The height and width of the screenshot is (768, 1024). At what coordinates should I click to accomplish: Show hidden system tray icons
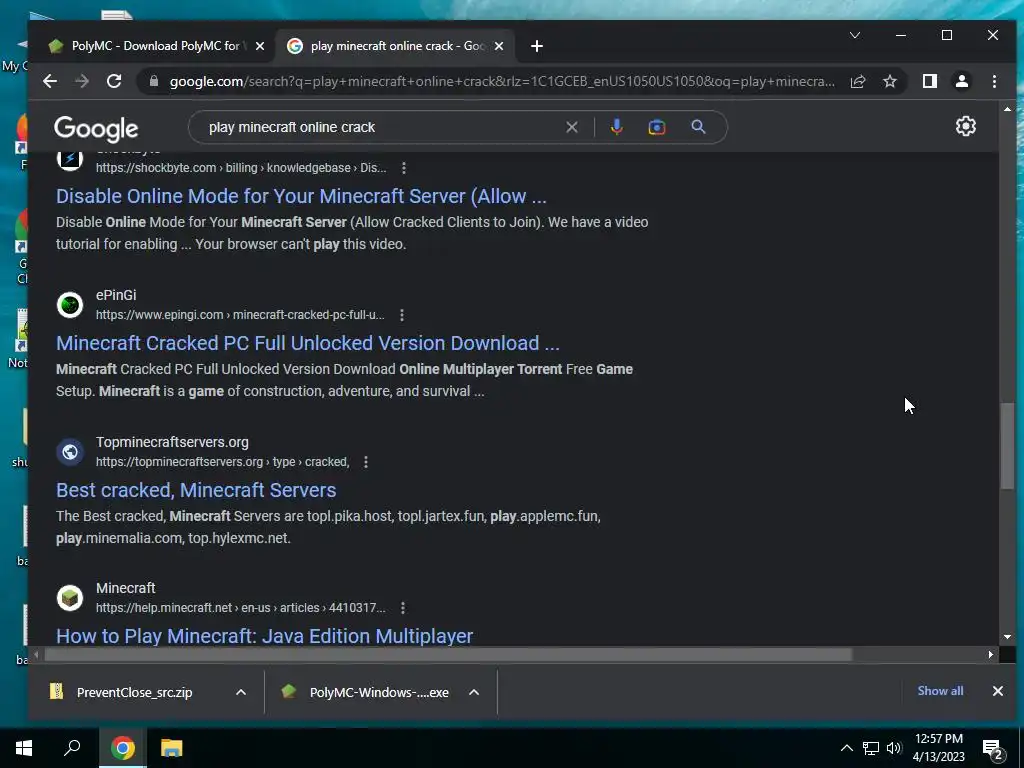tap(846, 748)
